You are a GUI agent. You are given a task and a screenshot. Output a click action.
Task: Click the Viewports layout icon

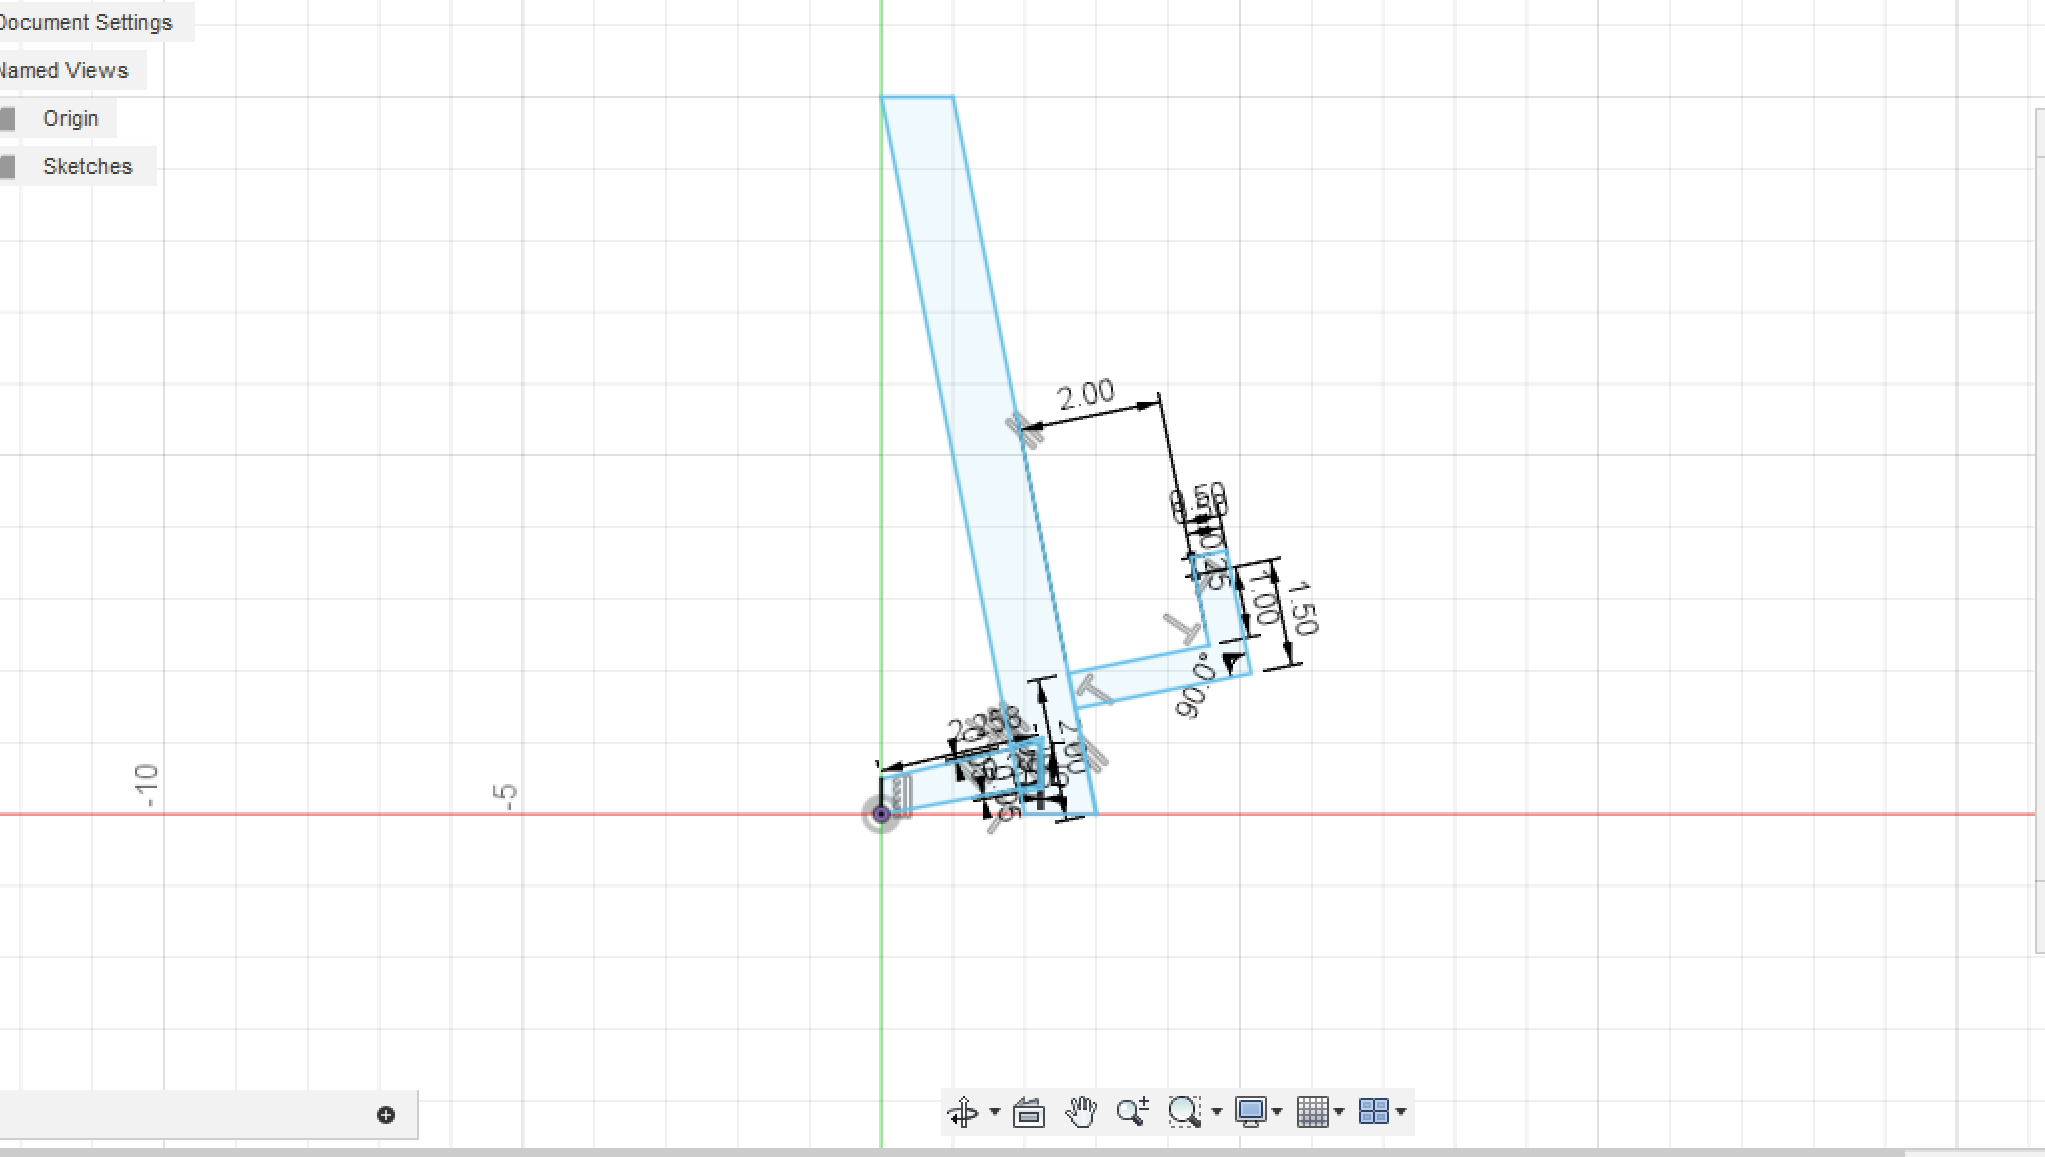click(x=1374, y=1112)
